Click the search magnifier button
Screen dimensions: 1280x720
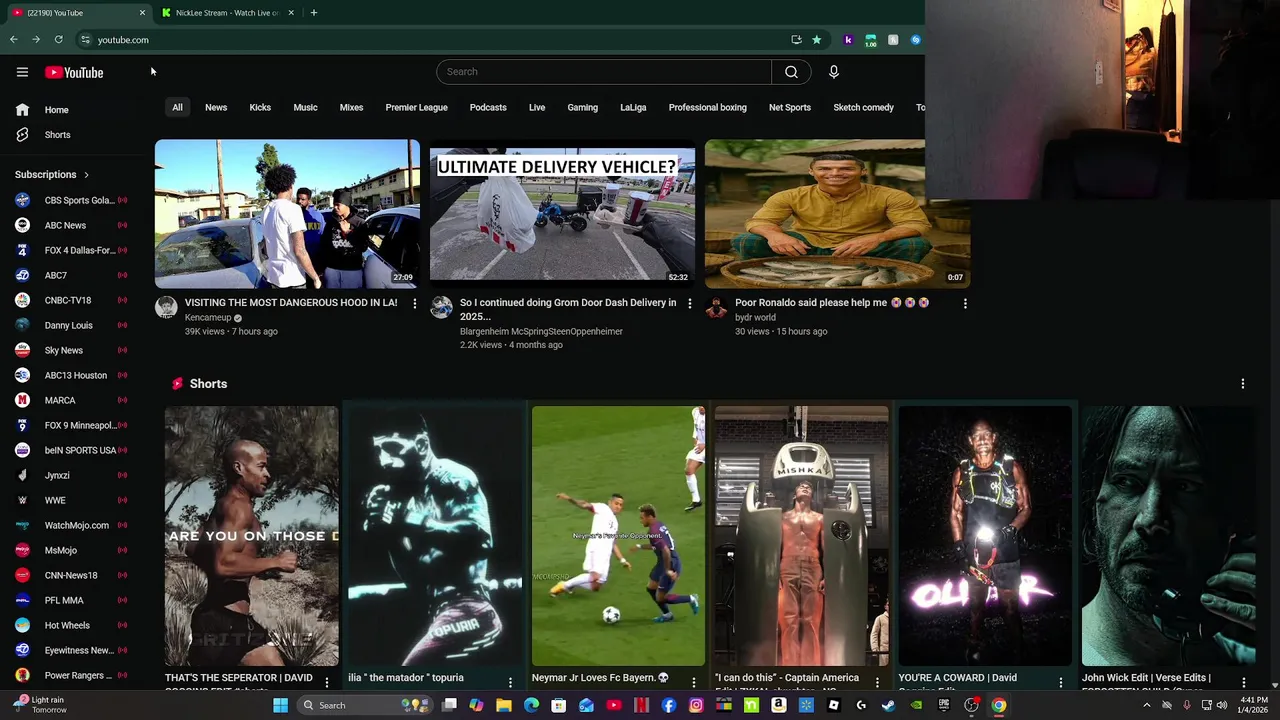791,72
